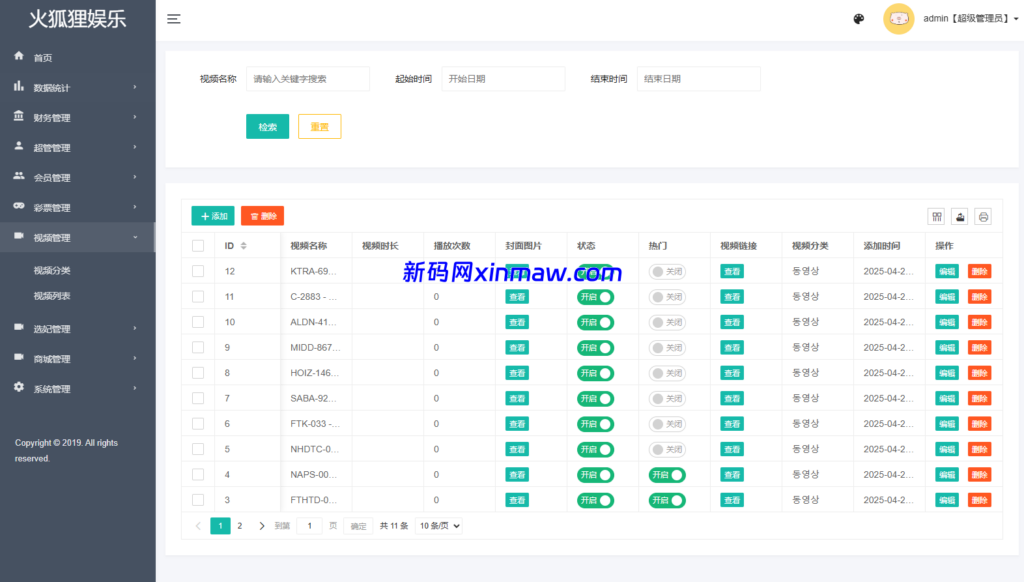Toggle the sidebar with the hamburger icon
Image resolution: width=1024 pixels, height=582 pixels.
[174, 19]
